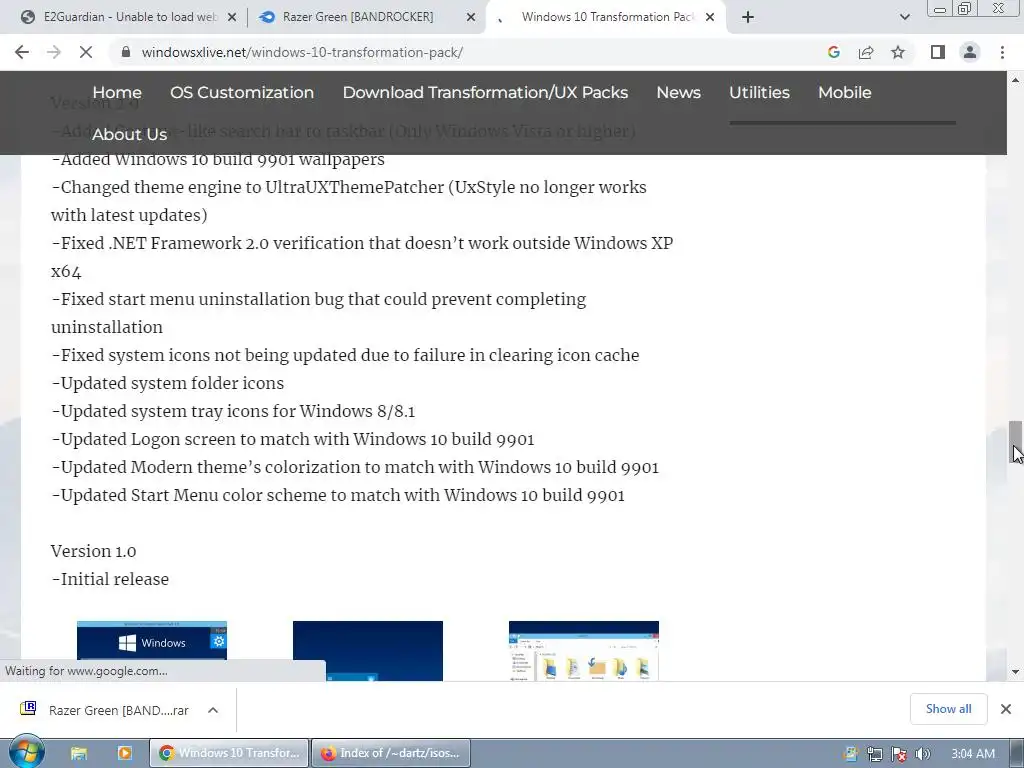Image resolution: width=1024 pixels, height=768 pixels.
Task: Click the Updated system tray icons line
Action: pos(233,411)
